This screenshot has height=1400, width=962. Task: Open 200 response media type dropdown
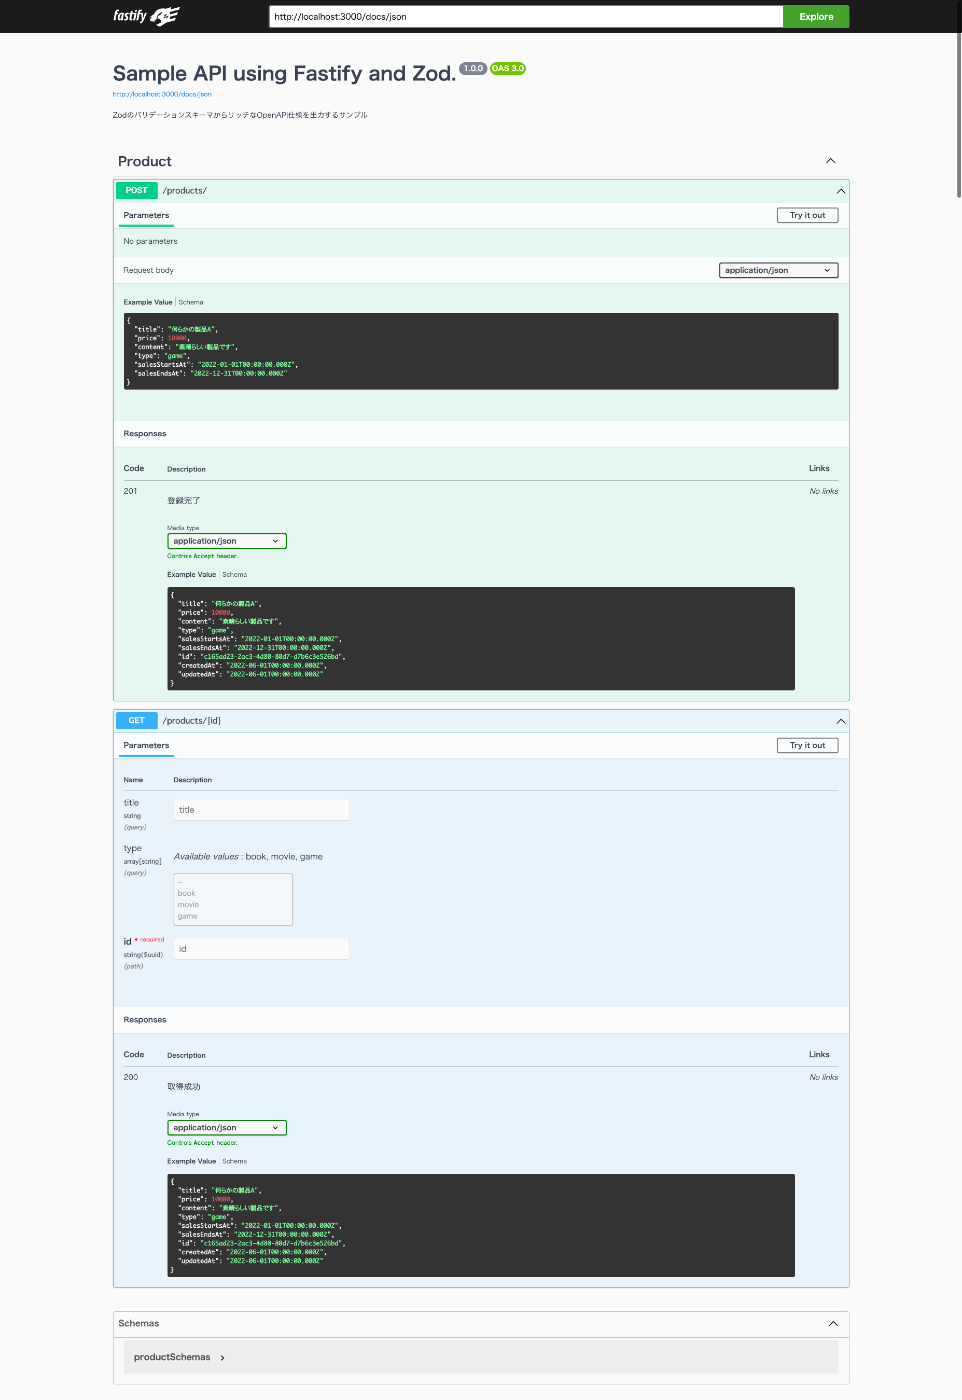tap(227, 1128)
